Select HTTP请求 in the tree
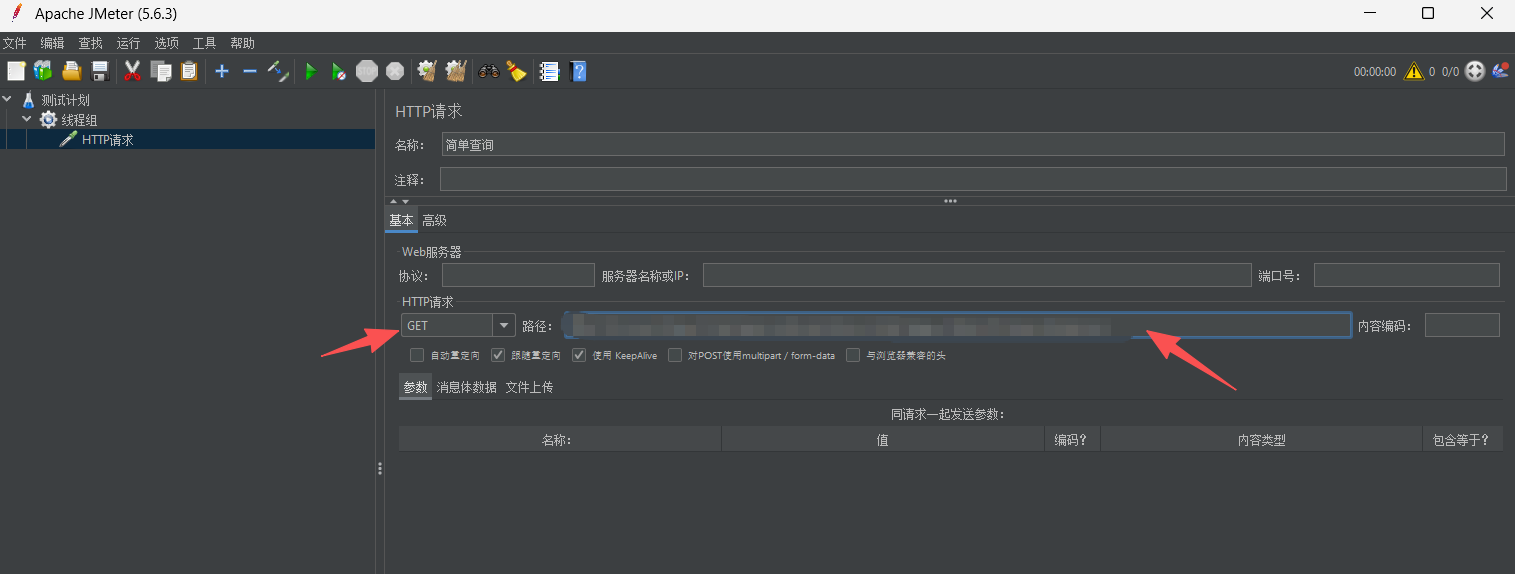 tap(107, 140)
